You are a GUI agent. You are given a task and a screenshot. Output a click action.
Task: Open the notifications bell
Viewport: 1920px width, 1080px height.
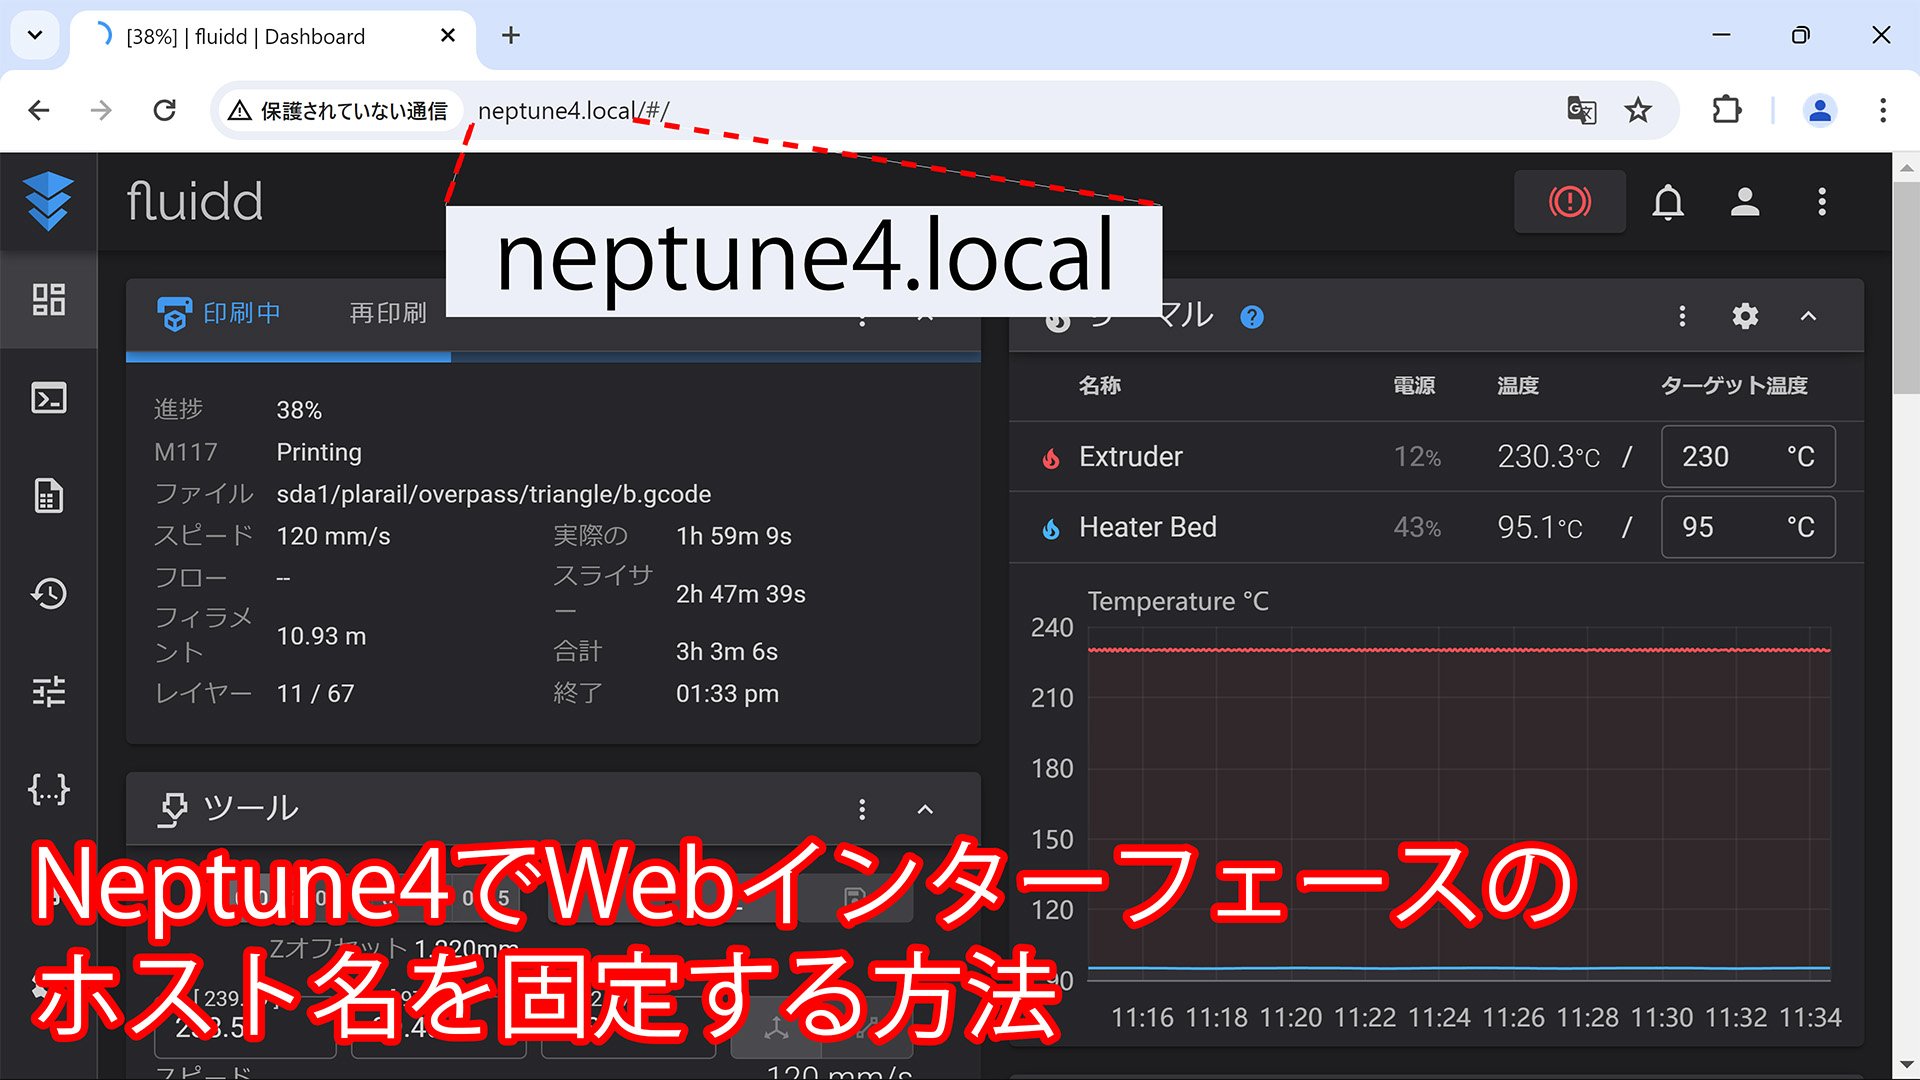click(x=1667, y=202)
